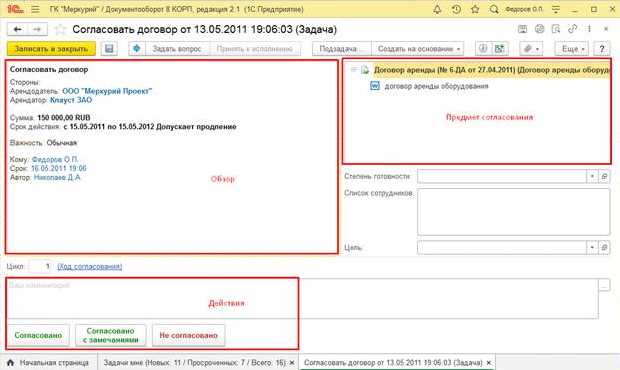Switch to the Задачи мне tab

point(198,362)
